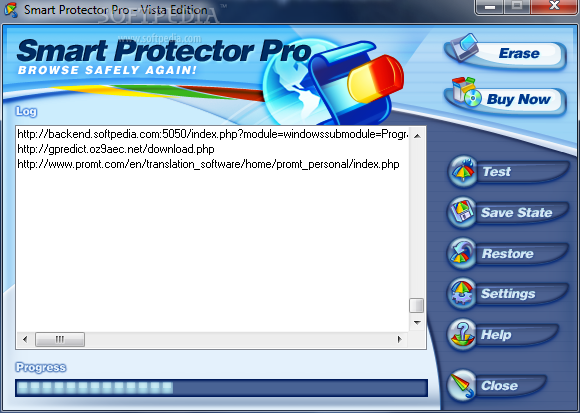Select the www.promt.com log entry
The width and height of the screenshot is (580, 413).
point(208,164)
